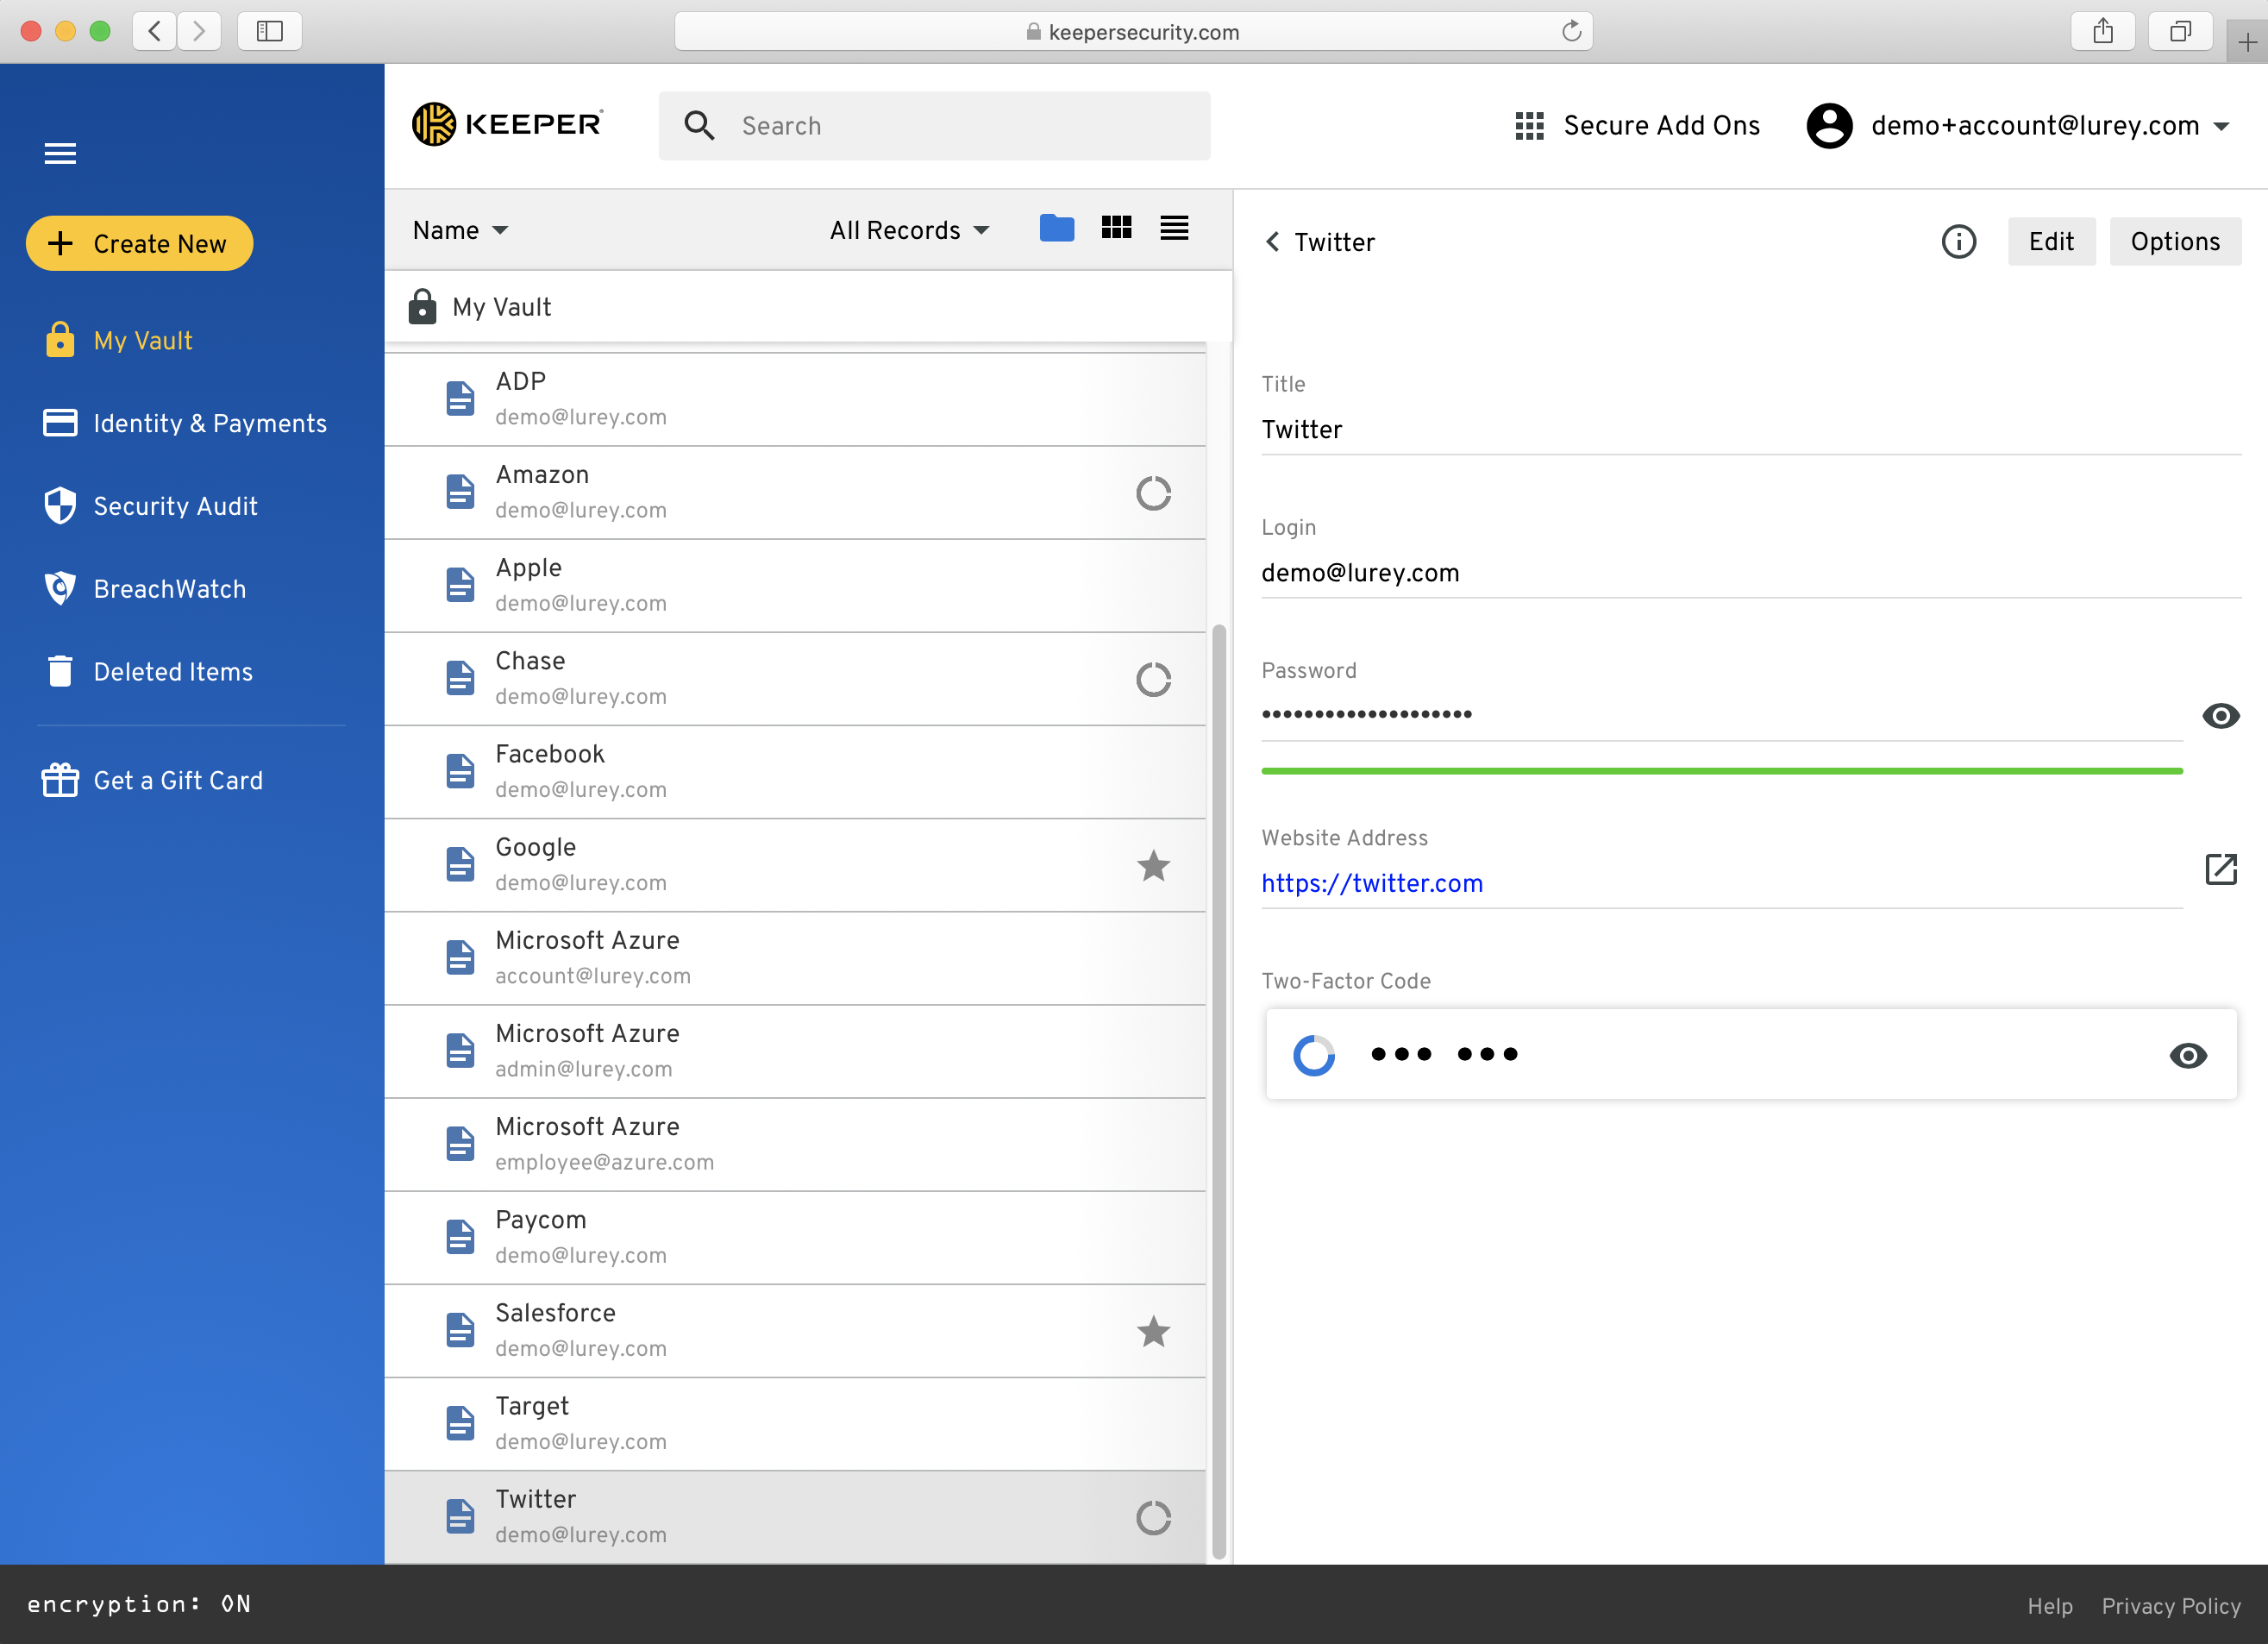Switch to folder view icon
Viewport: 2268px width, 1644px height.
pyautogui.click(x=1056, y=228)
